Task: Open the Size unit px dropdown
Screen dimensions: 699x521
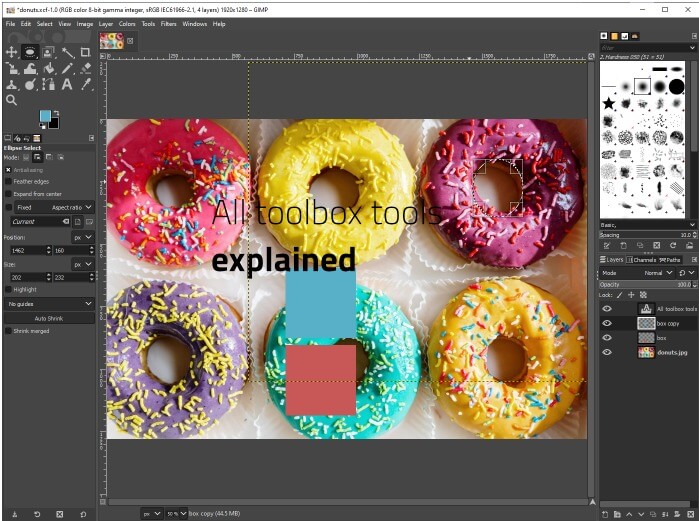Action: [x=82, y=264]
